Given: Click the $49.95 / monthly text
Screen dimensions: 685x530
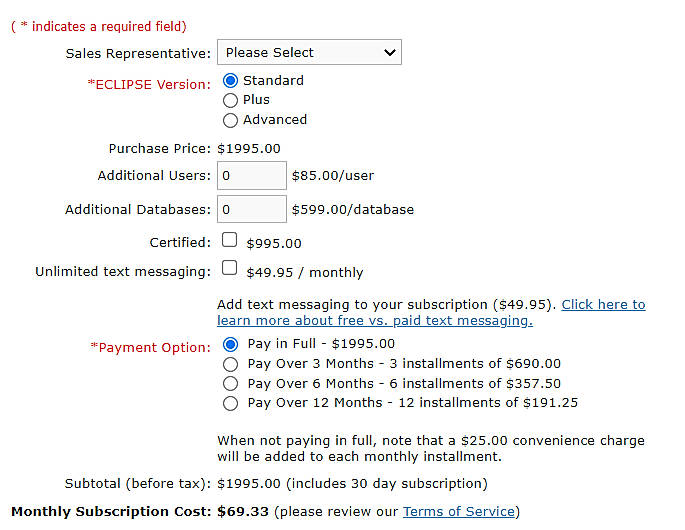Looking at the screenshot, I should (304, 273).
